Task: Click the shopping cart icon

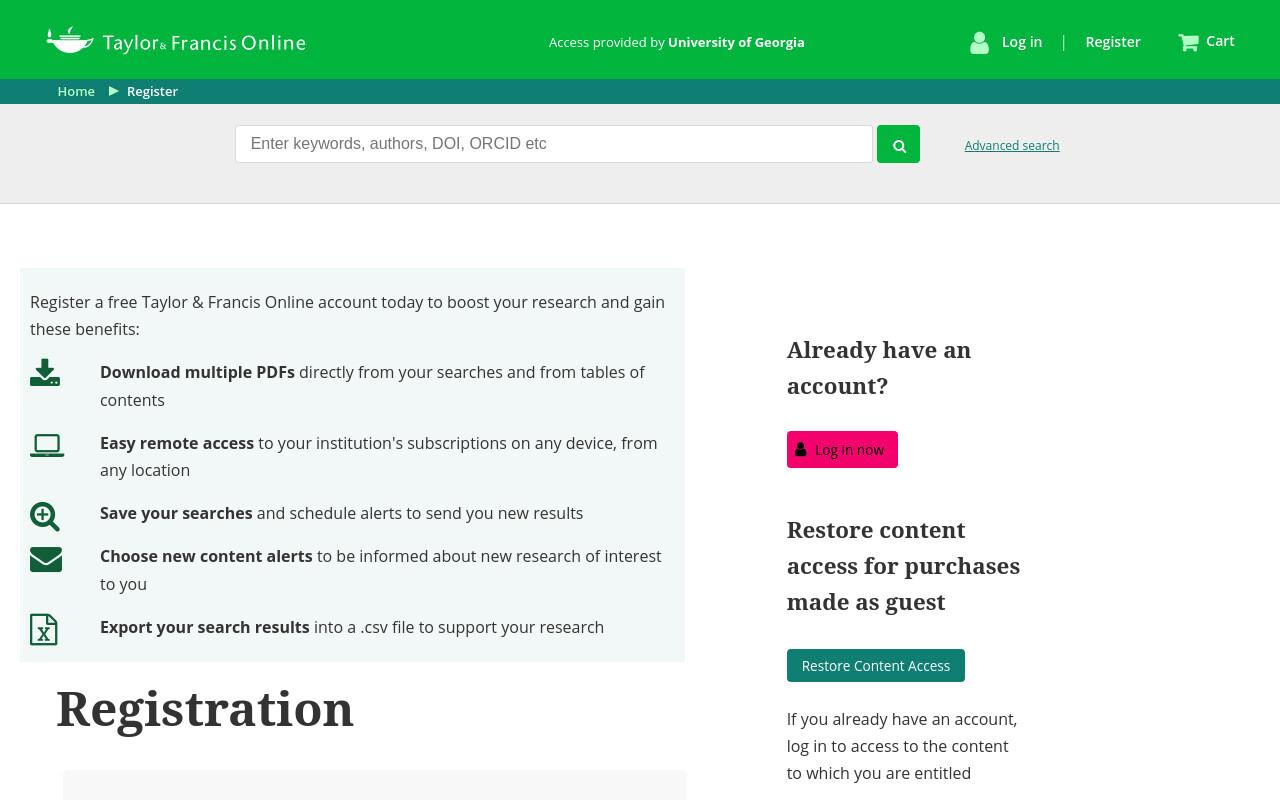Action: coord(1188,42)
